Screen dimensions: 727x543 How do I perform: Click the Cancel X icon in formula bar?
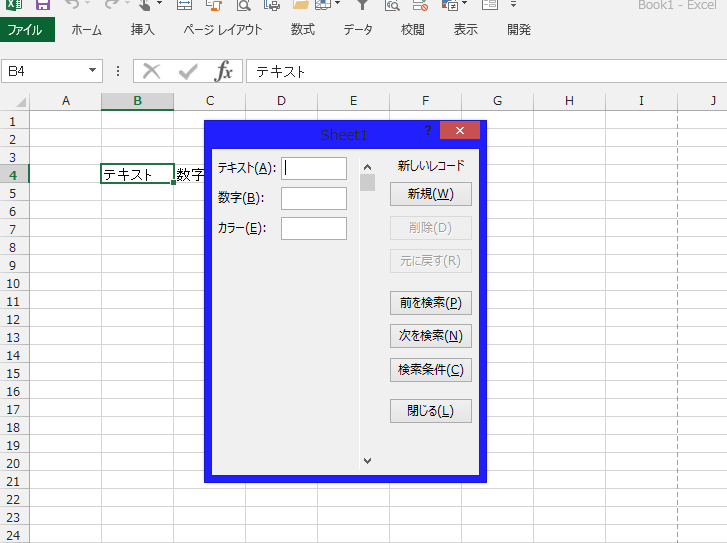(152, 71)
